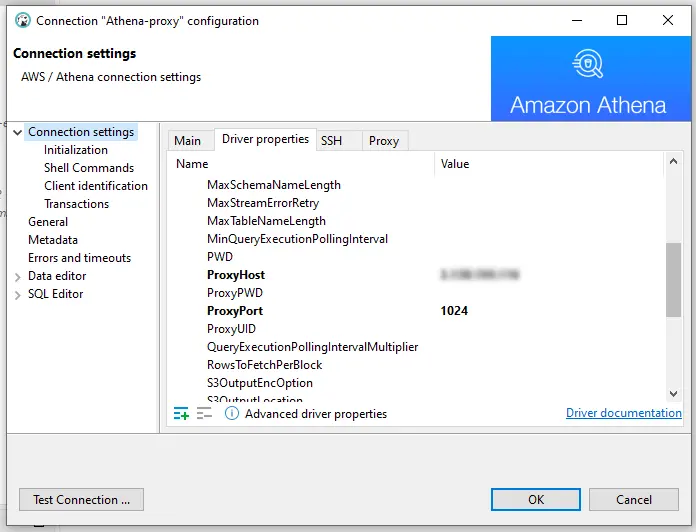Collapse the Connection settings tree node
Image resolution: width=696 pixels, height=532 pixels.
click(x=18, y=132)
